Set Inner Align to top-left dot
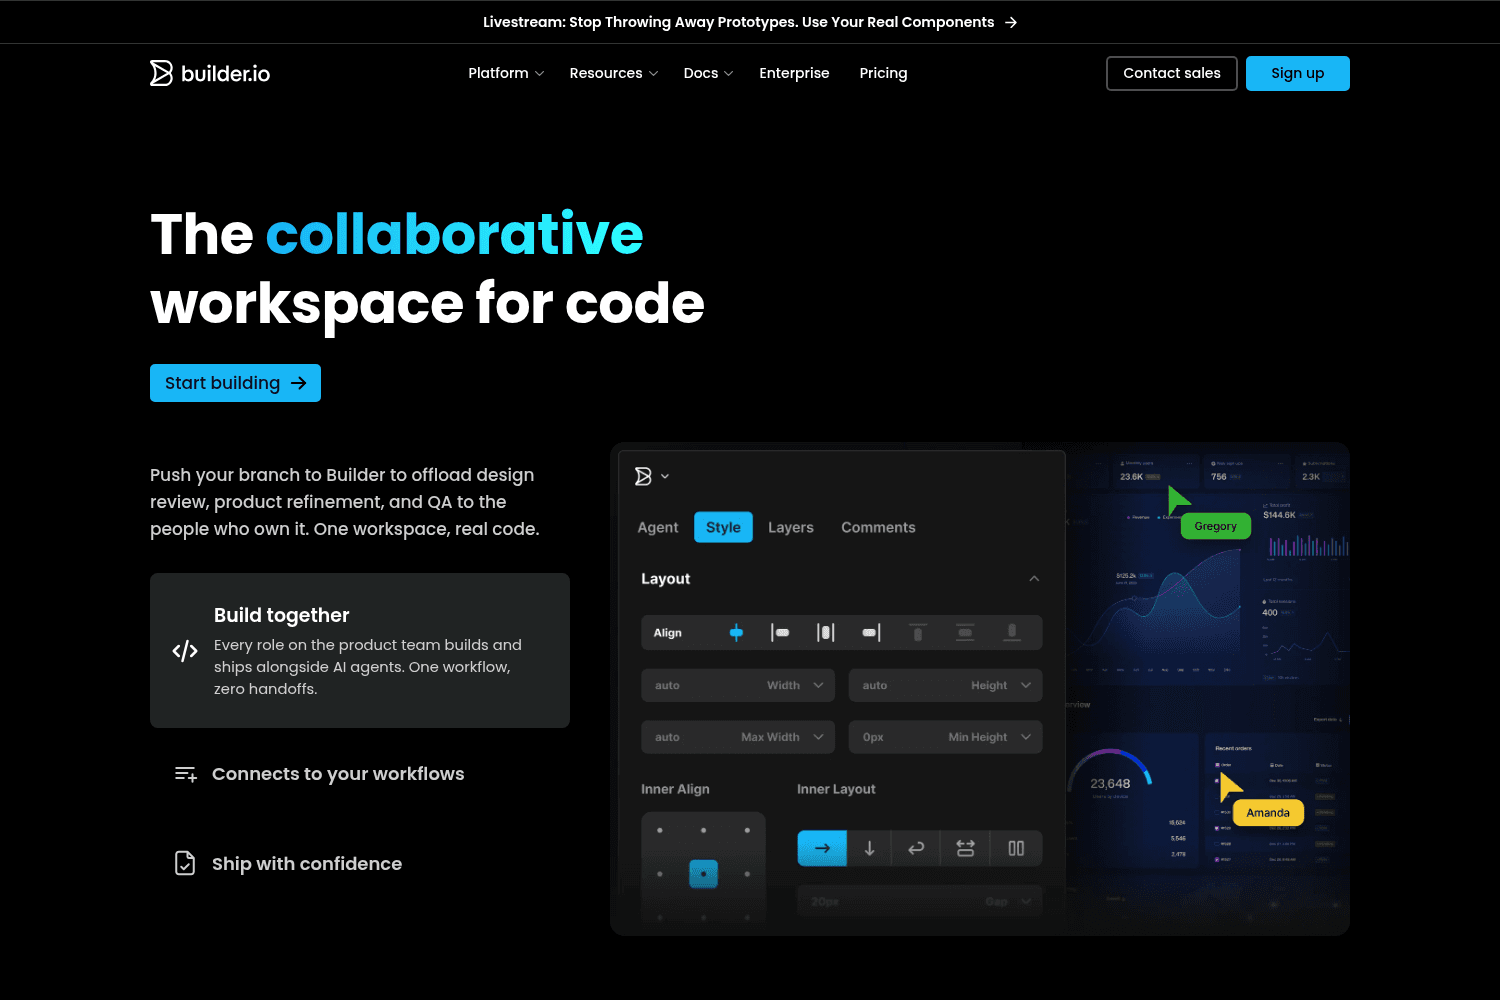This screenshot has width=1500, height=1000. click(x=660, y=830)
